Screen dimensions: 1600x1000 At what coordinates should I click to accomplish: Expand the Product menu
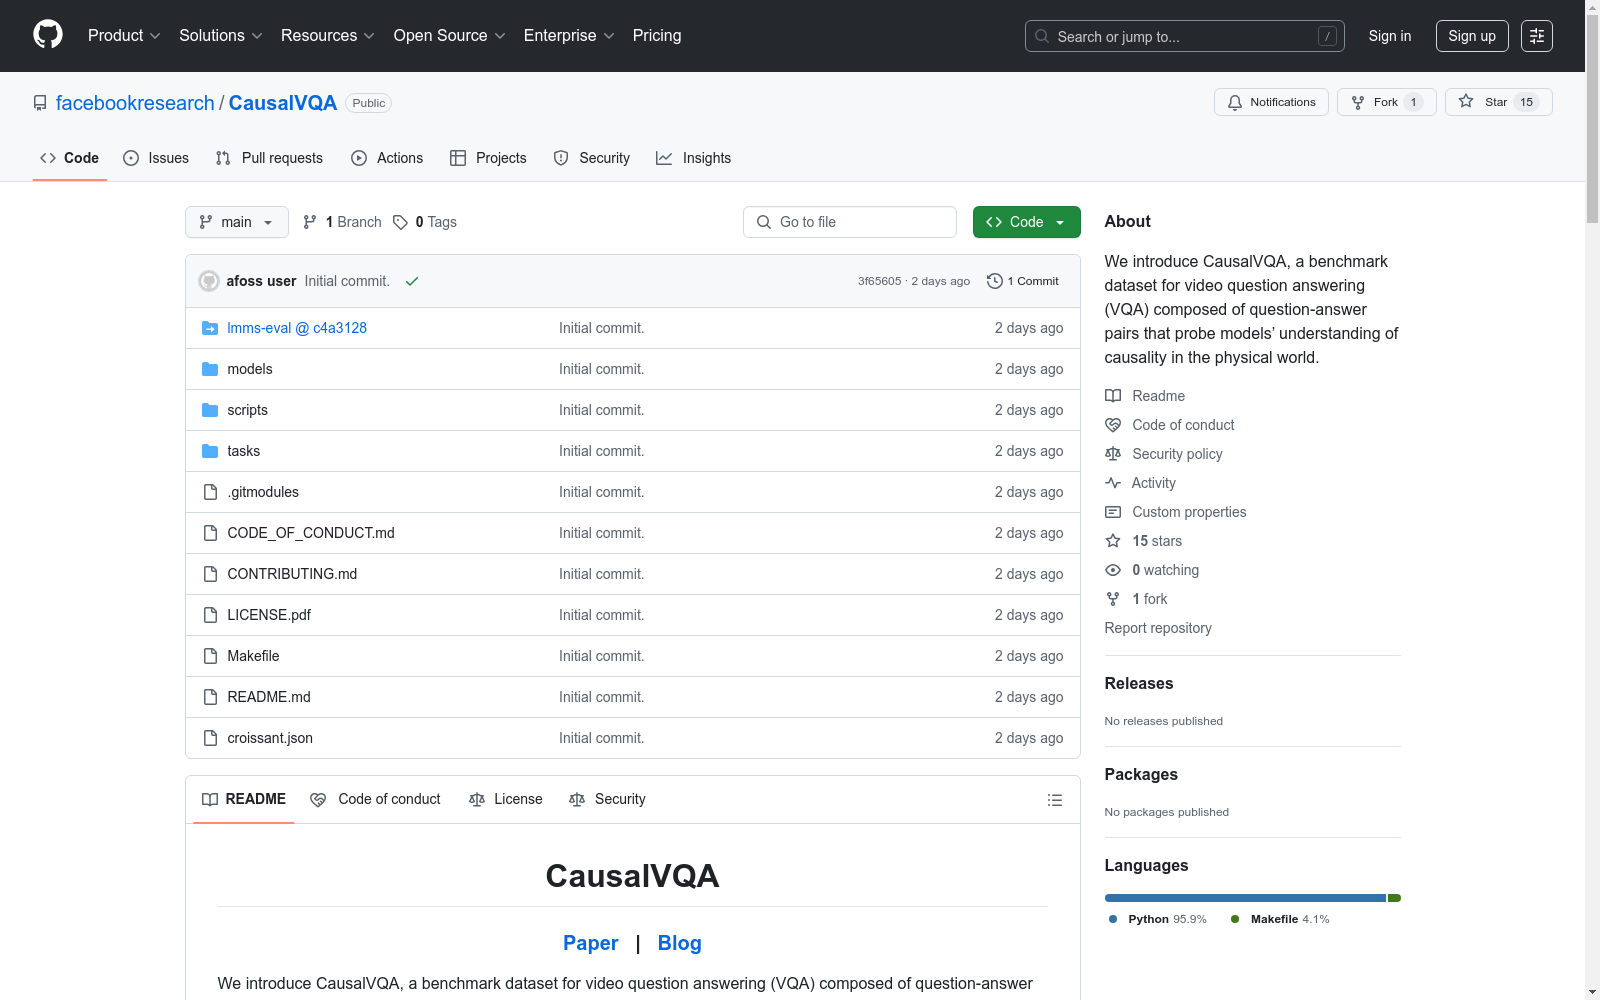click(x=124, y=36)
